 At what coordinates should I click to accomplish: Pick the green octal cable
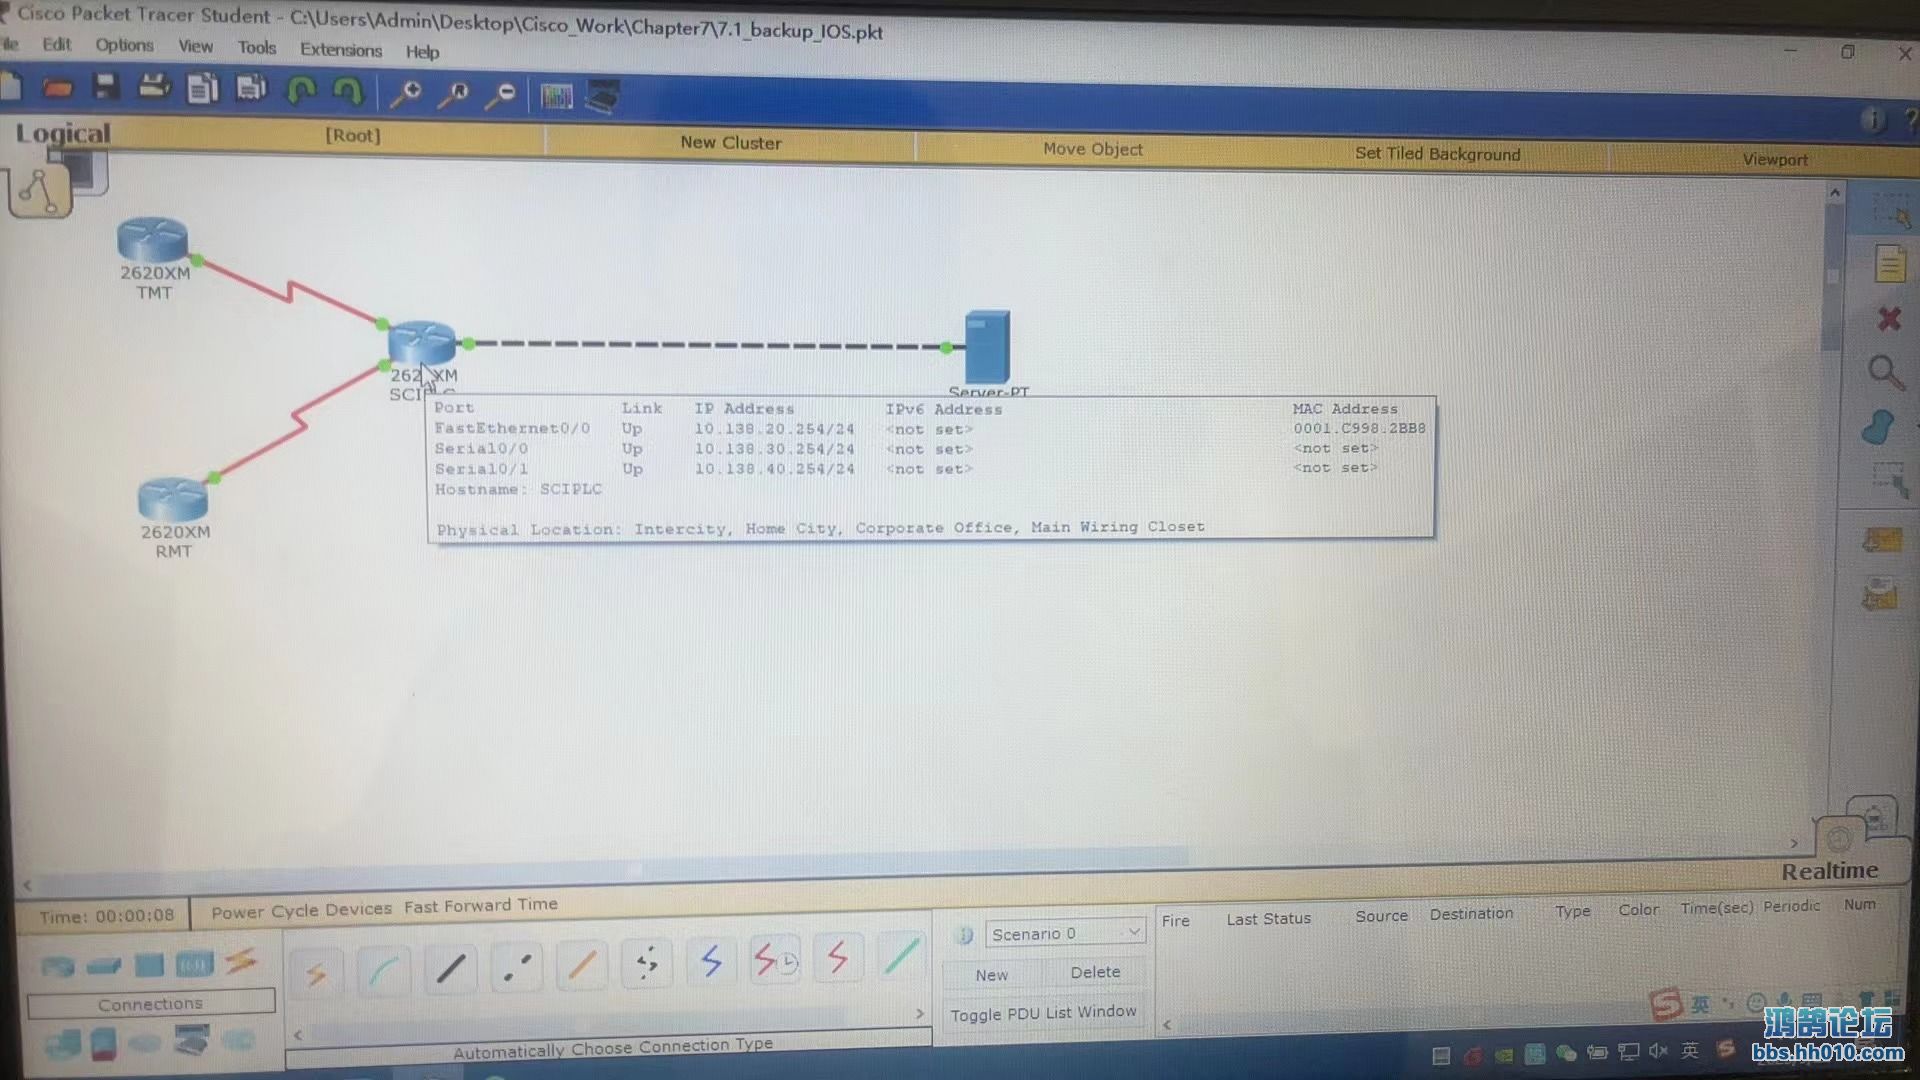click(x=902, y=956)
